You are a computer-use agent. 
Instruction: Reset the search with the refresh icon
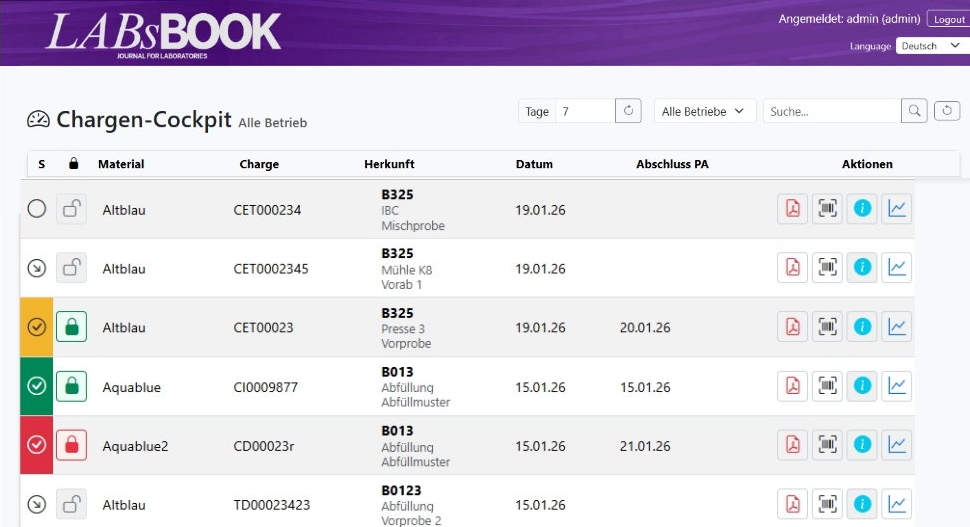pyautogui.click(x=946, y=111)
